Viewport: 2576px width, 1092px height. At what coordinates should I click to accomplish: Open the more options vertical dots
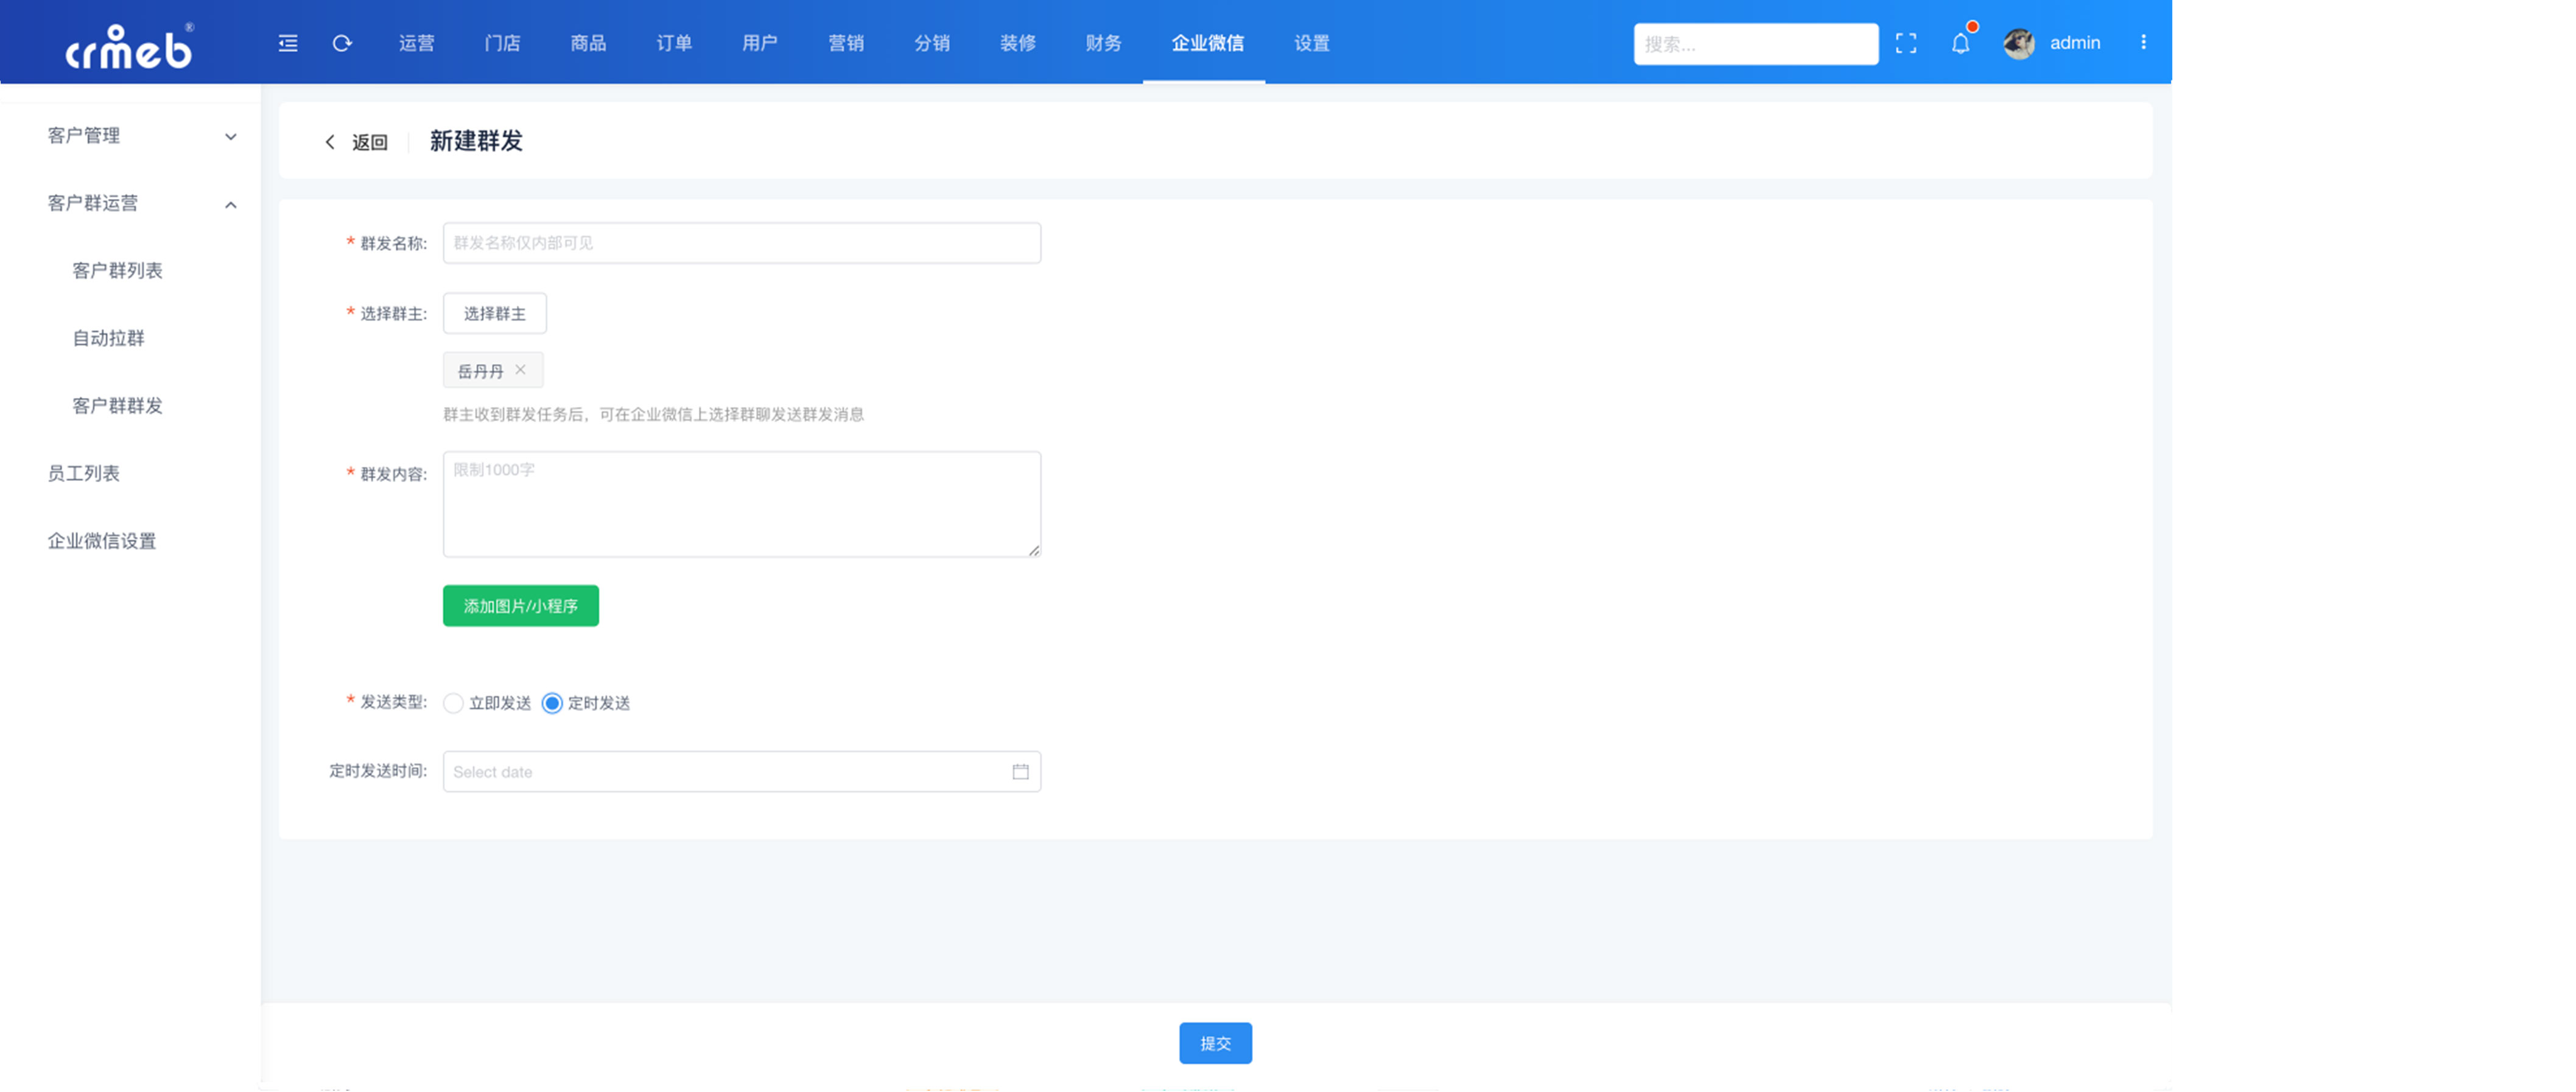(2143, 42)
